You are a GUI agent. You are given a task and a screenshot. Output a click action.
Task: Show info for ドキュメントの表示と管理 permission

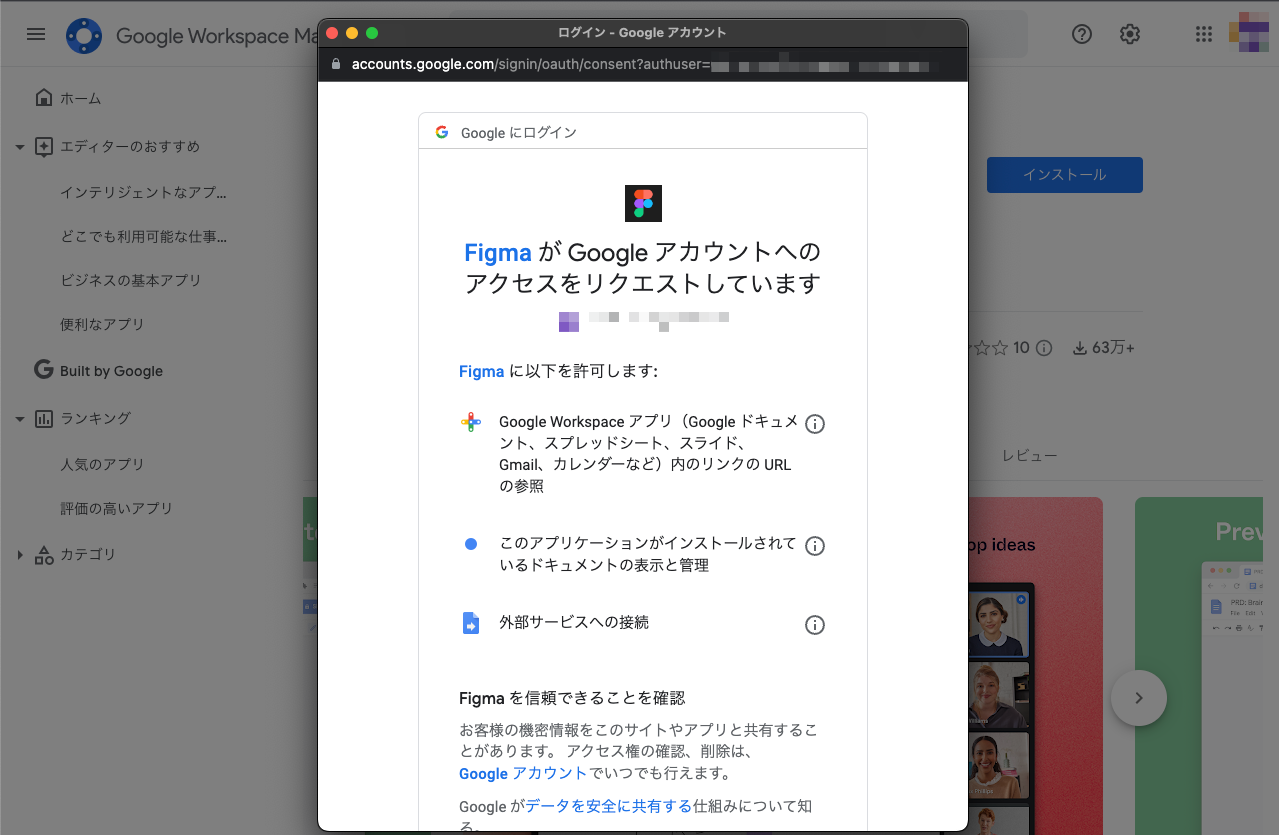tap(815, 546)
